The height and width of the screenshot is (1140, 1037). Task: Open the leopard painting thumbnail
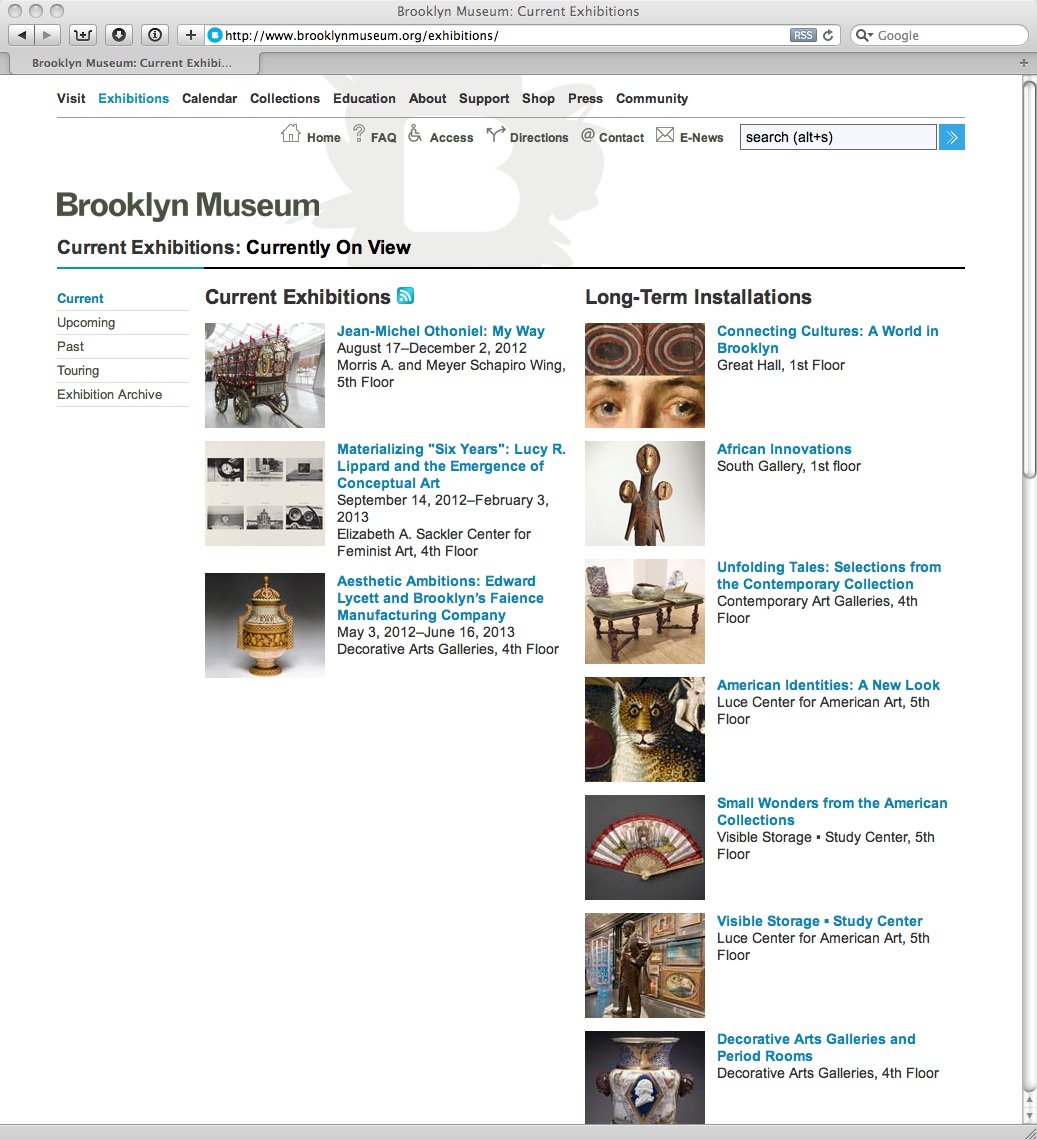(645, 729)
